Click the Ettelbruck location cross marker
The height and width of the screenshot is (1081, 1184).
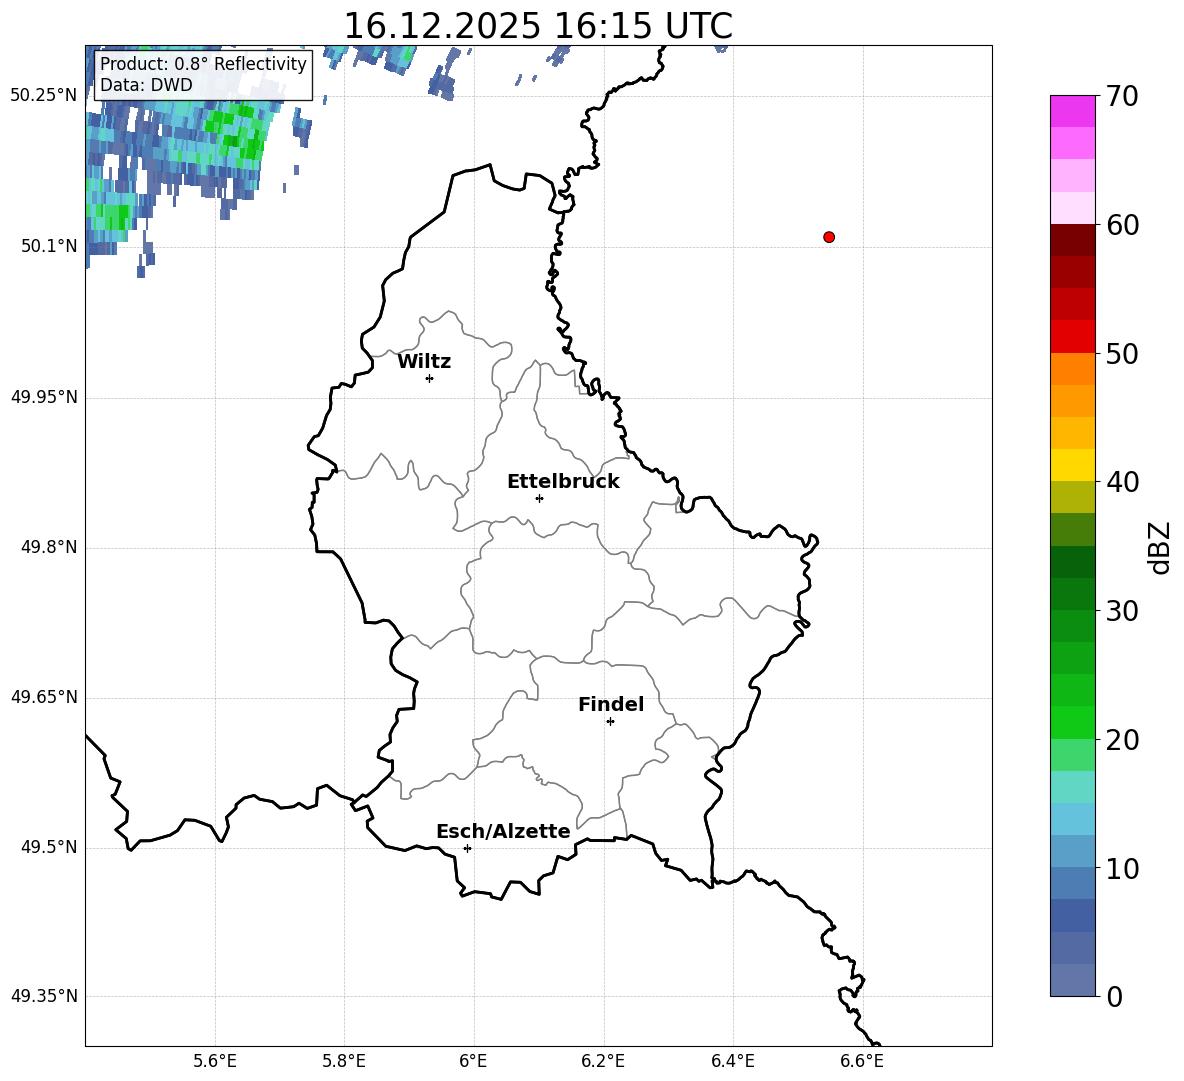click(539, 498)
